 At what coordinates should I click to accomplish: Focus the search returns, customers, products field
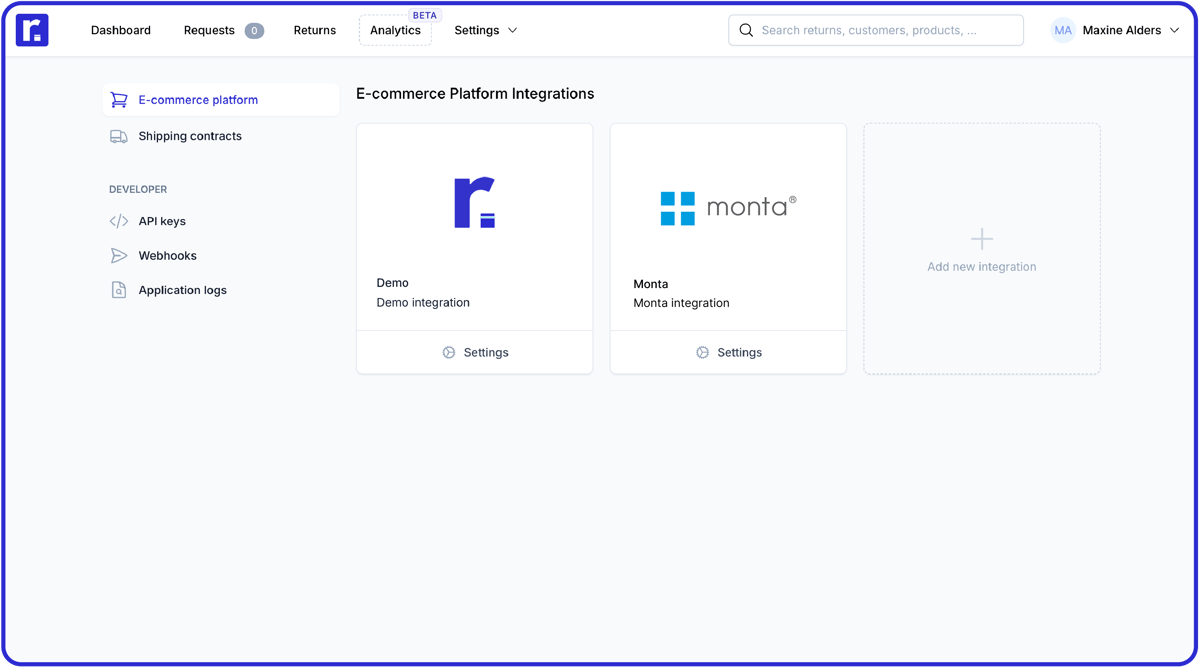(876, 30)
